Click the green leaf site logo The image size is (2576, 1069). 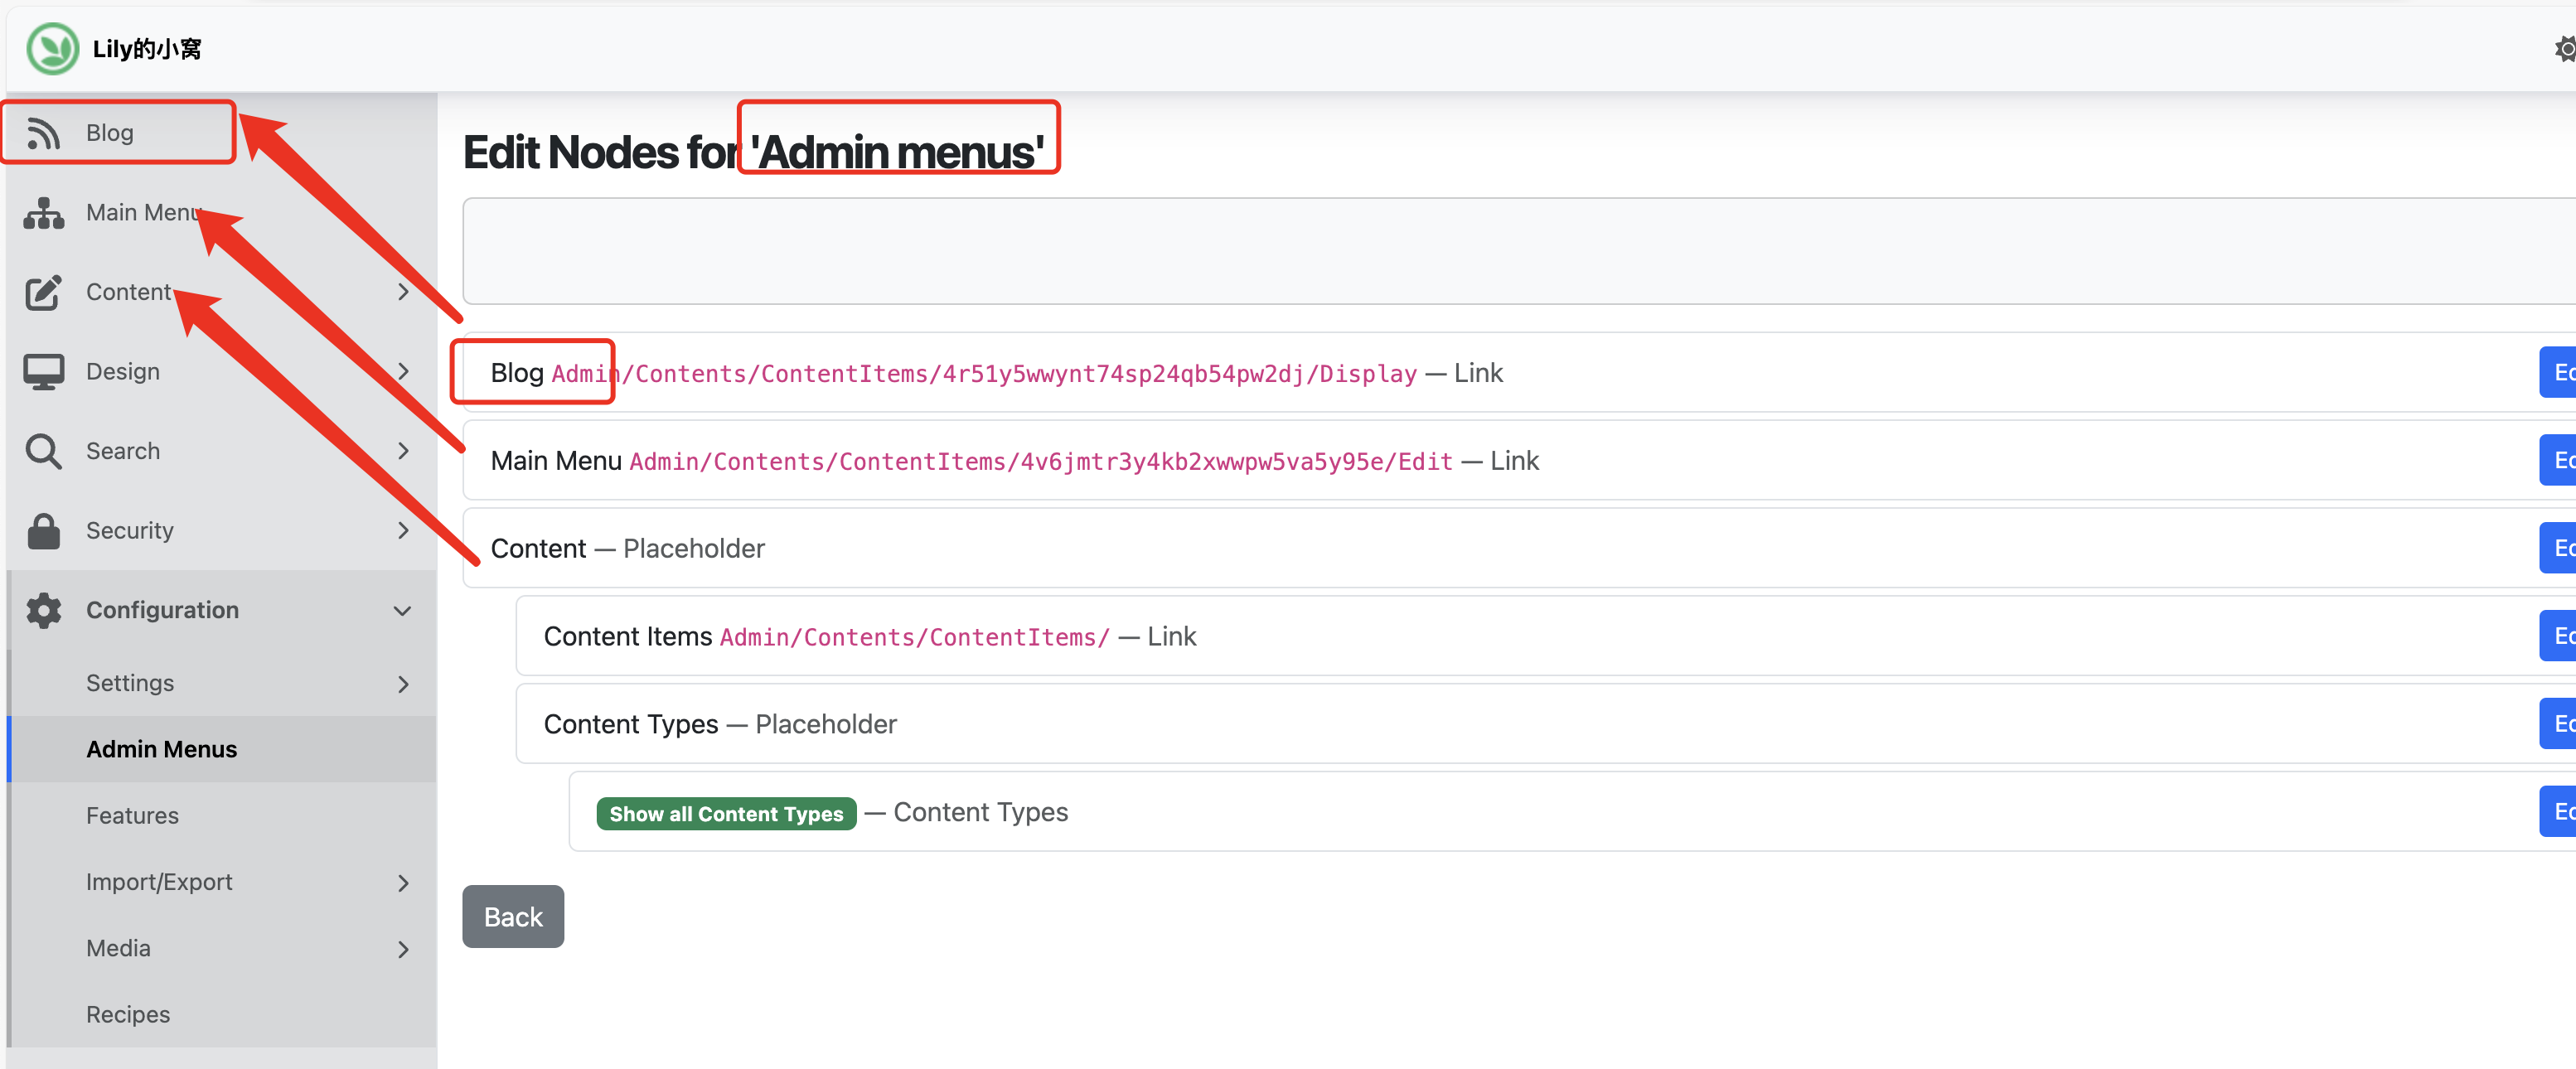[52, 48]
